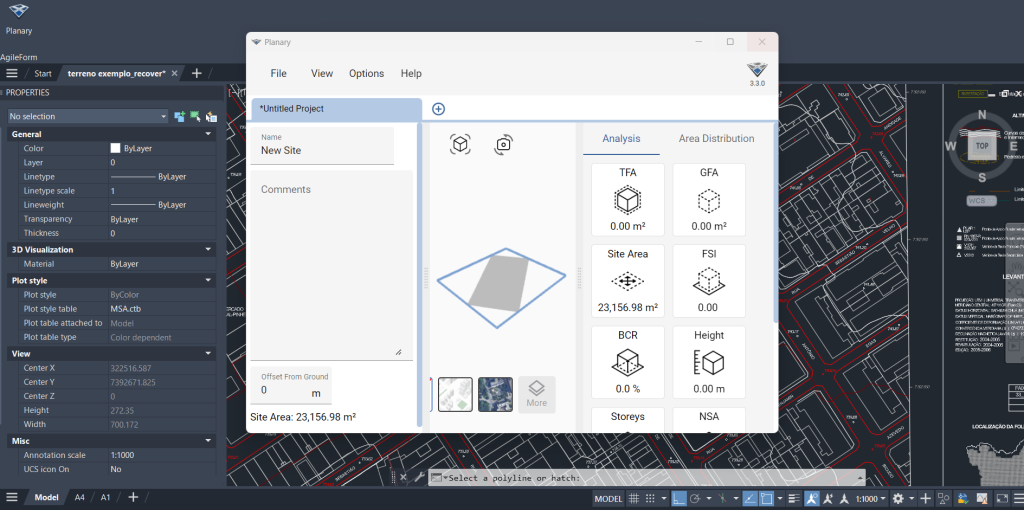
Task: Click the Comments text area
Action: [332, 264]
